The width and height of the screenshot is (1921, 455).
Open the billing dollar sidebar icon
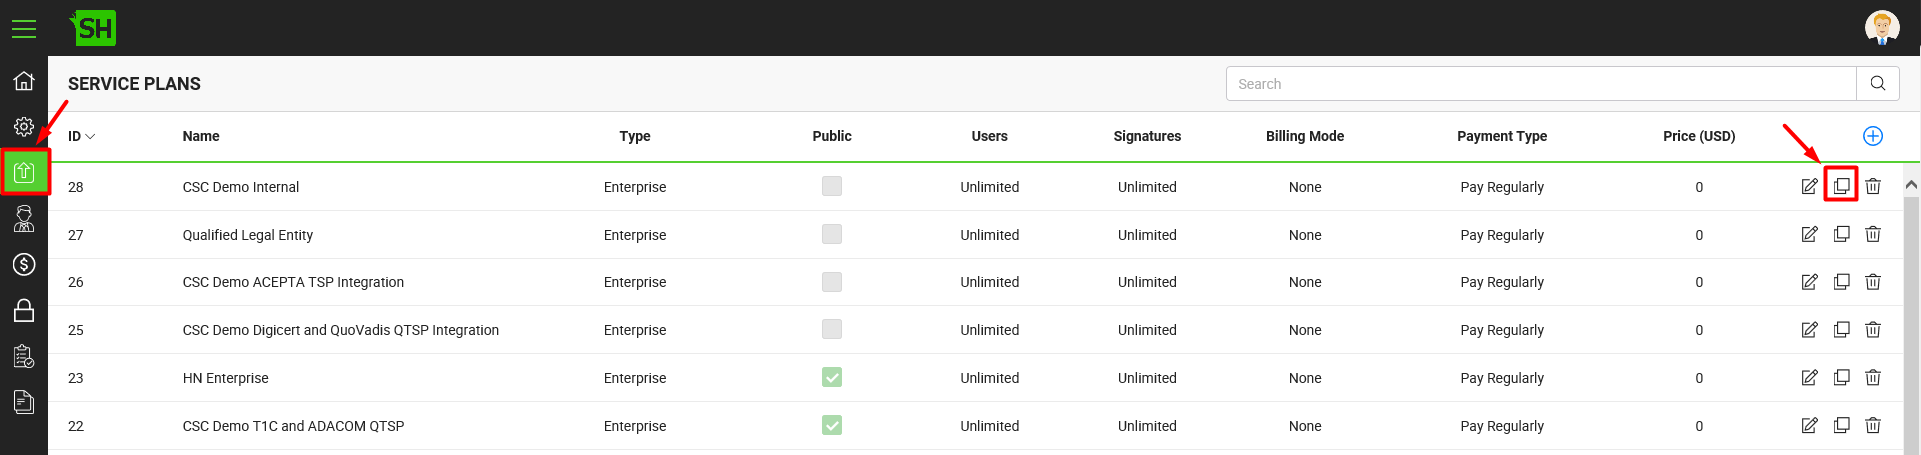[x=24, y=264]
